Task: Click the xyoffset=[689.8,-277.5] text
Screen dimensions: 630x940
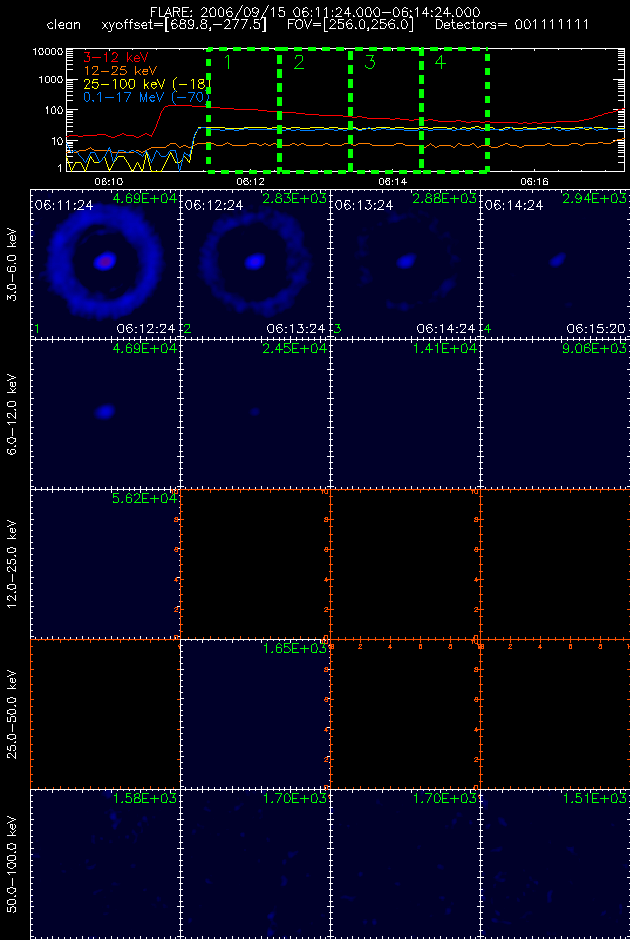Action: [184, 25]
